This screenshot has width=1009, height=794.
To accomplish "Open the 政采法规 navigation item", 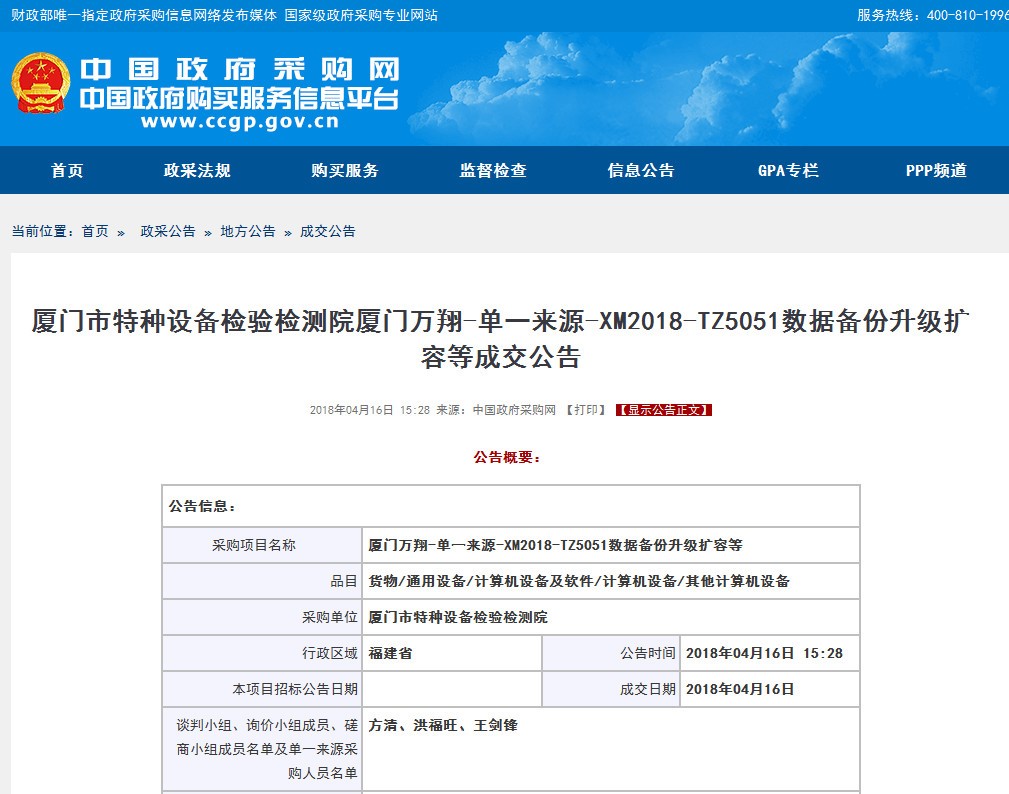I will pyautogui.click(x=197, y=171).
